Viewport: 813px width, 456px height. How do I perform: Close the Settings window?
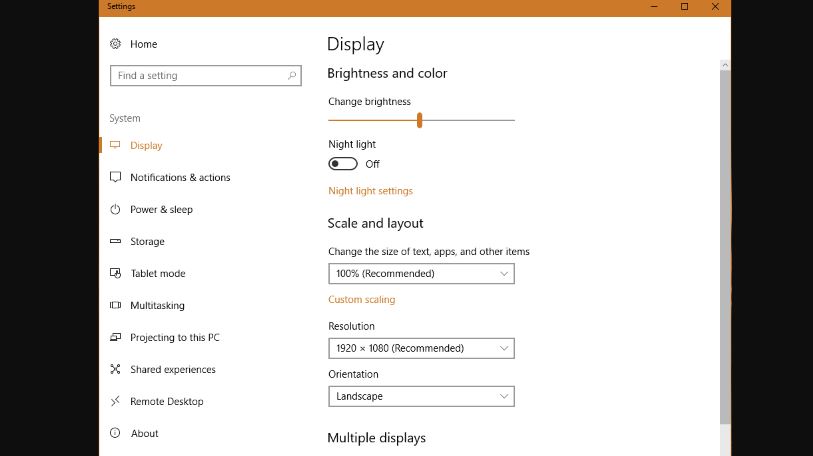click(715, 7)
